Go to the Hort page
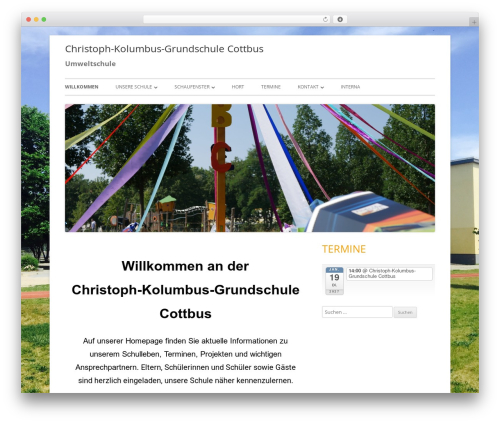 coord(238,87)
